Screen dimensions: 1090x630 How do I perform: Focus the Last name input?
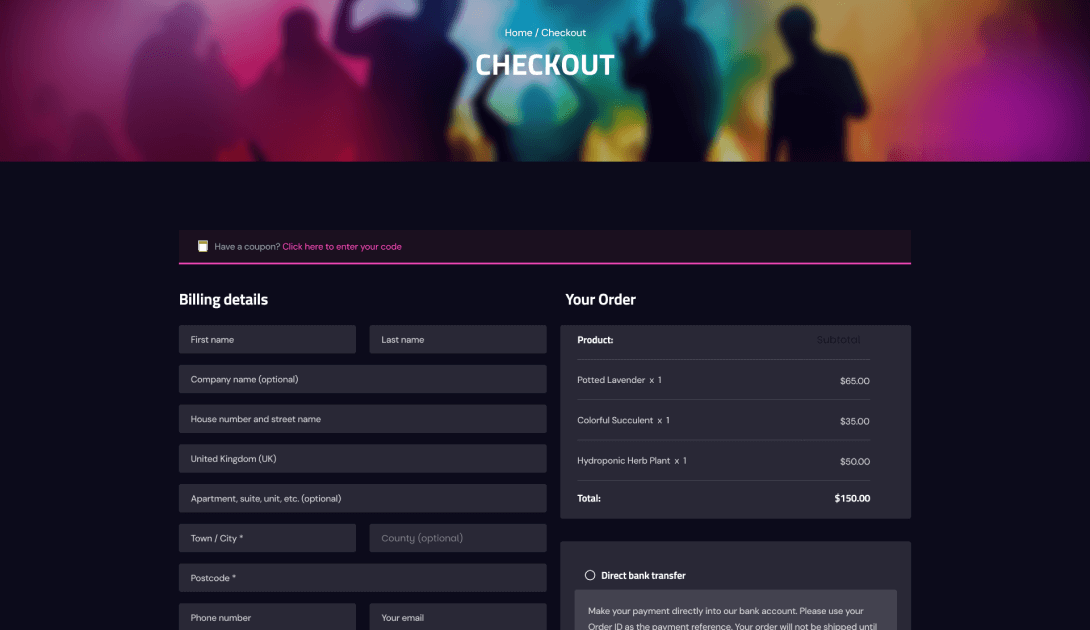tap(457, 339)
